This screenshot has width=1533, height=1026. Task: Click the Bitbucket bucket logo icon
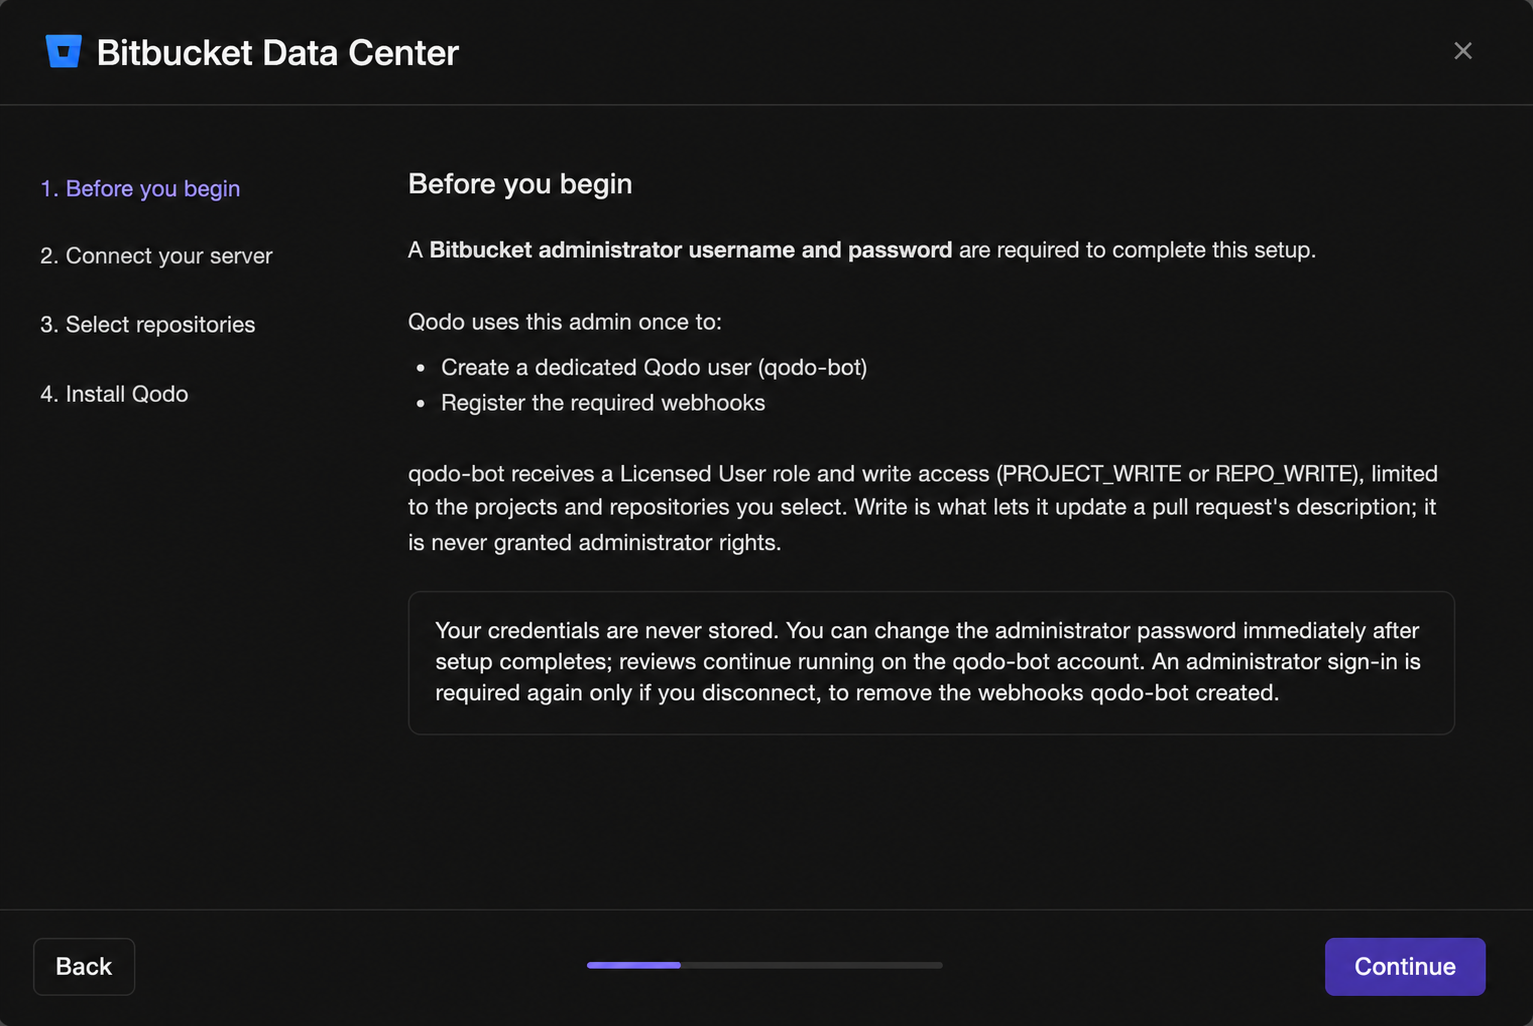pos(63,51)
